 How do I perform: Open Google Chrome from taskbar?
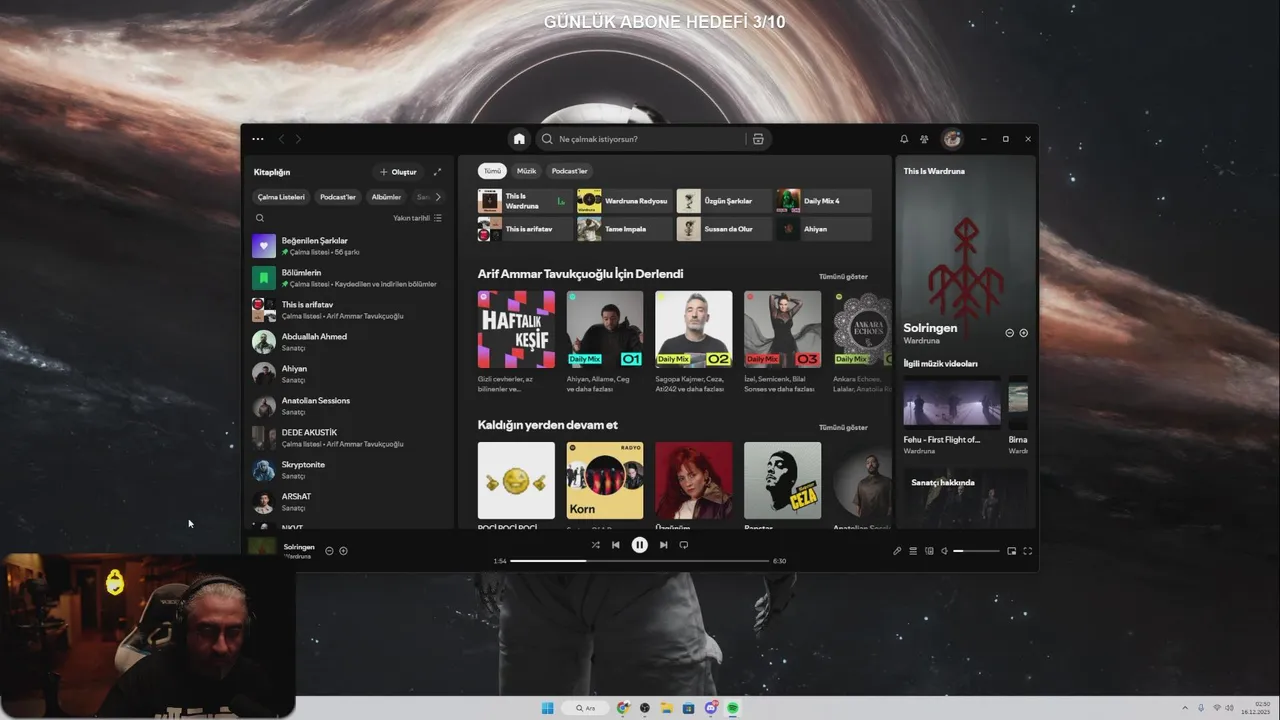623,708
